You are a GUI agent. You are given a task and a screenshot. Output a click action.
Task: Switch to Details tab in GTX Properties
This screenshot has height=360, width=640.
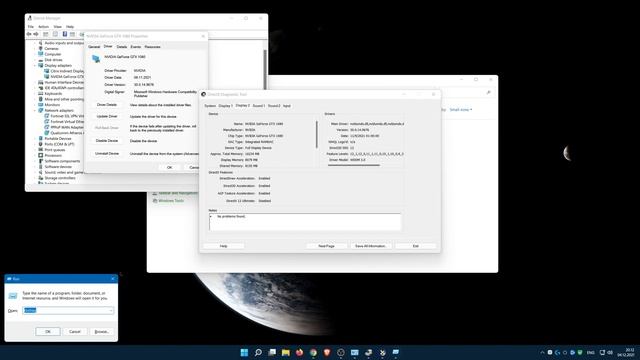122,47
